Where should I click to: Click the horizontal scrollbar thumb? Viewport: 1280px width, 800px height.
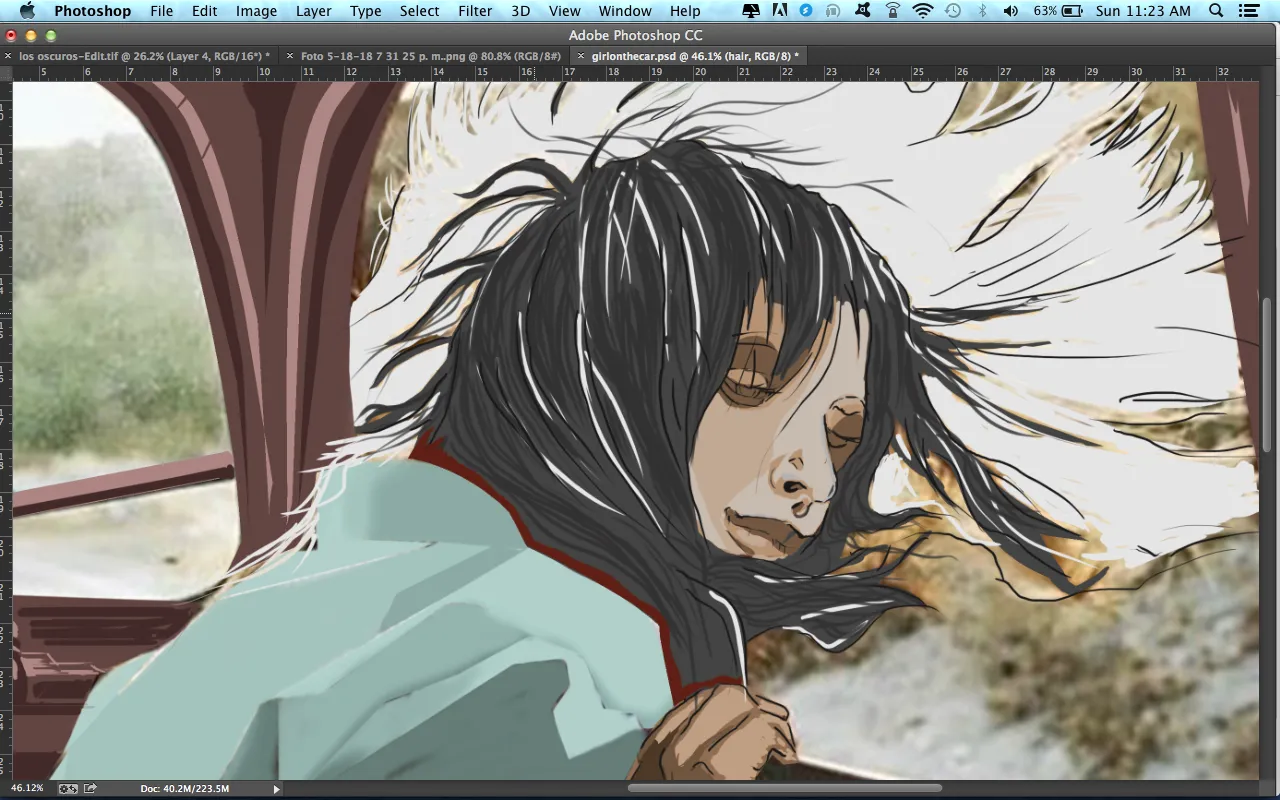pyautogui.click(x=783, y=788)
